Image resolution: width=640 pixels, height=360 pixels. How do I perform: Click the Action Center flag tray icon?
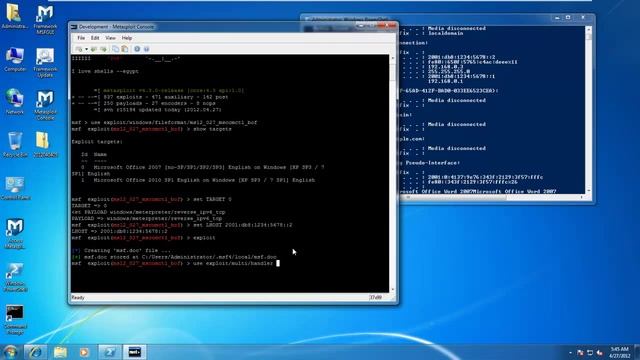click(x=580, y=353)
